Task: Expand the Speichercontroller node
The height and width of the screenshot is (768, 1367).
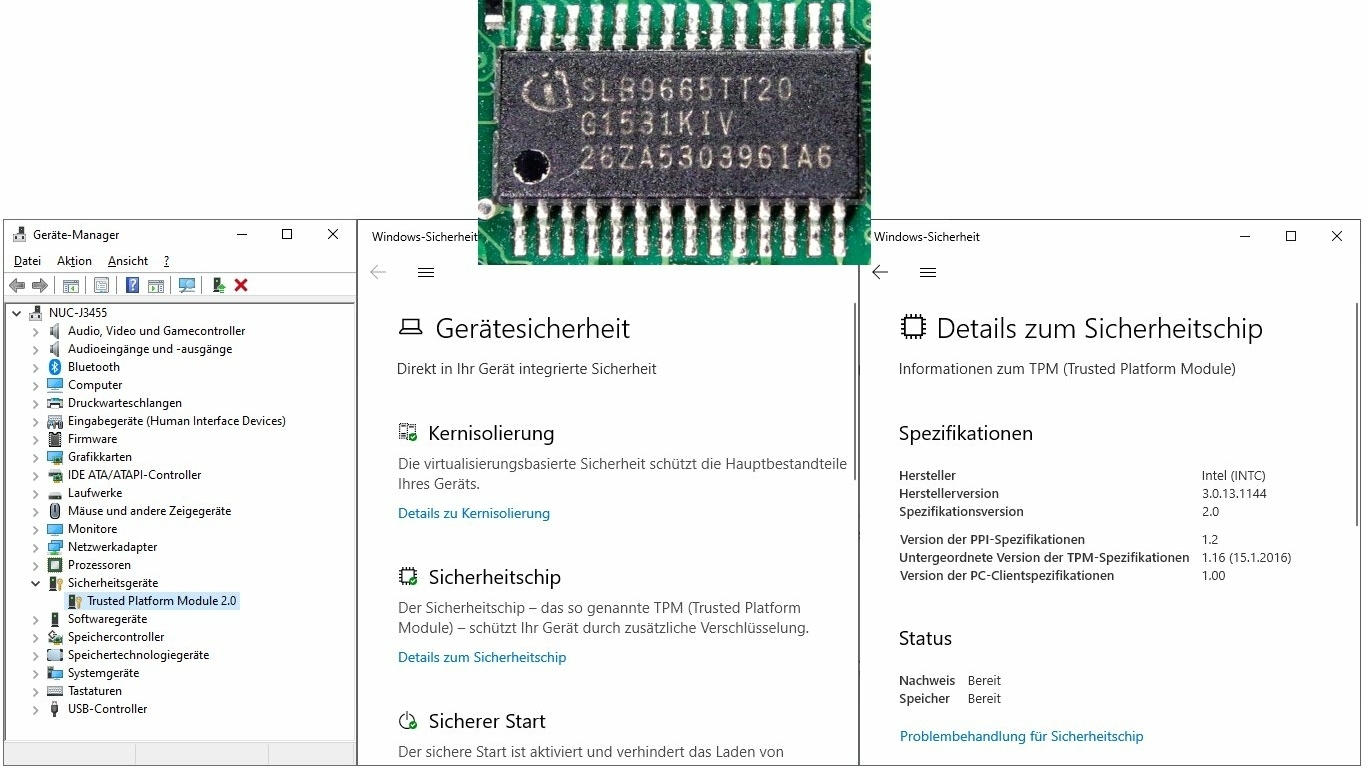Action: pos(36,637)
